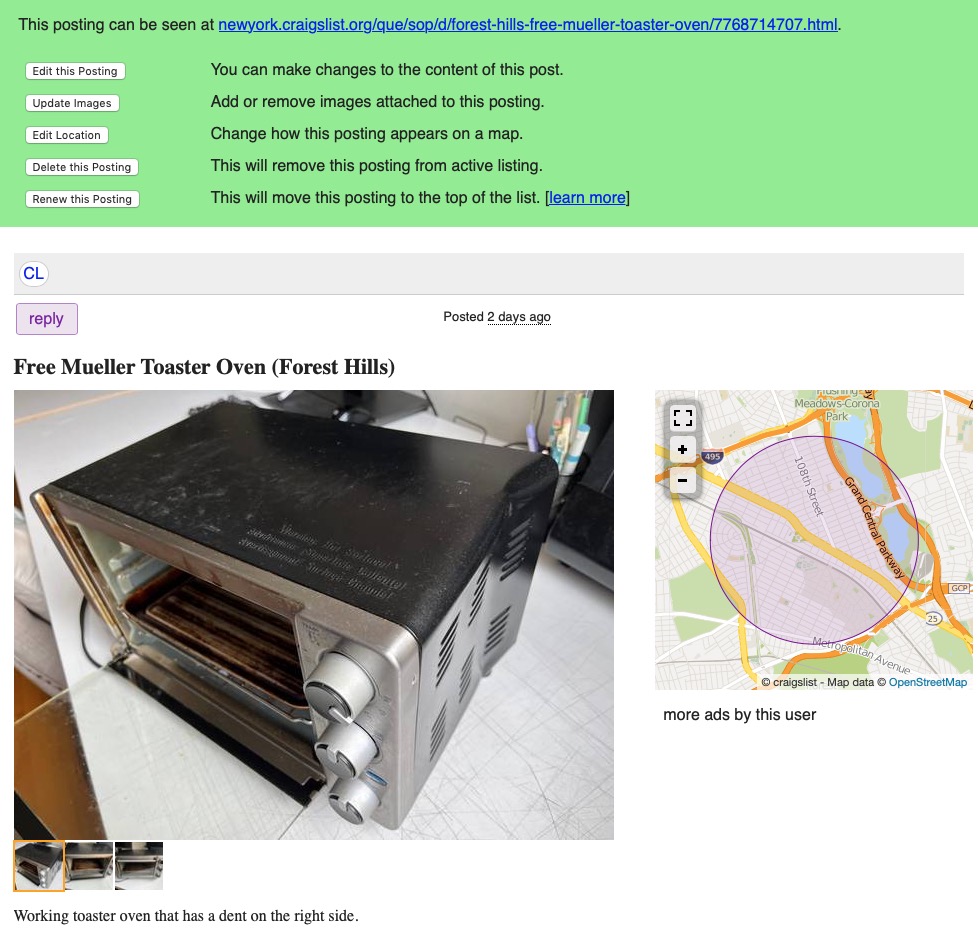Open the map in fullscreen mode
This screenshot has width=978, height=938.
pos(682,417)
